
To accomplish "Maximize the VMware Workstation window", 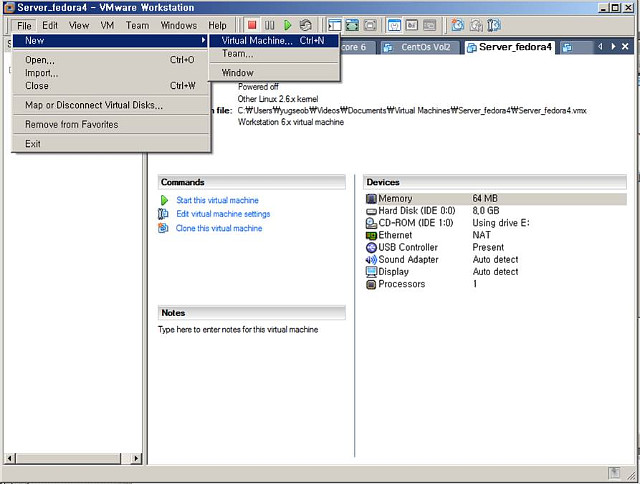I will [x=616, y=7].
